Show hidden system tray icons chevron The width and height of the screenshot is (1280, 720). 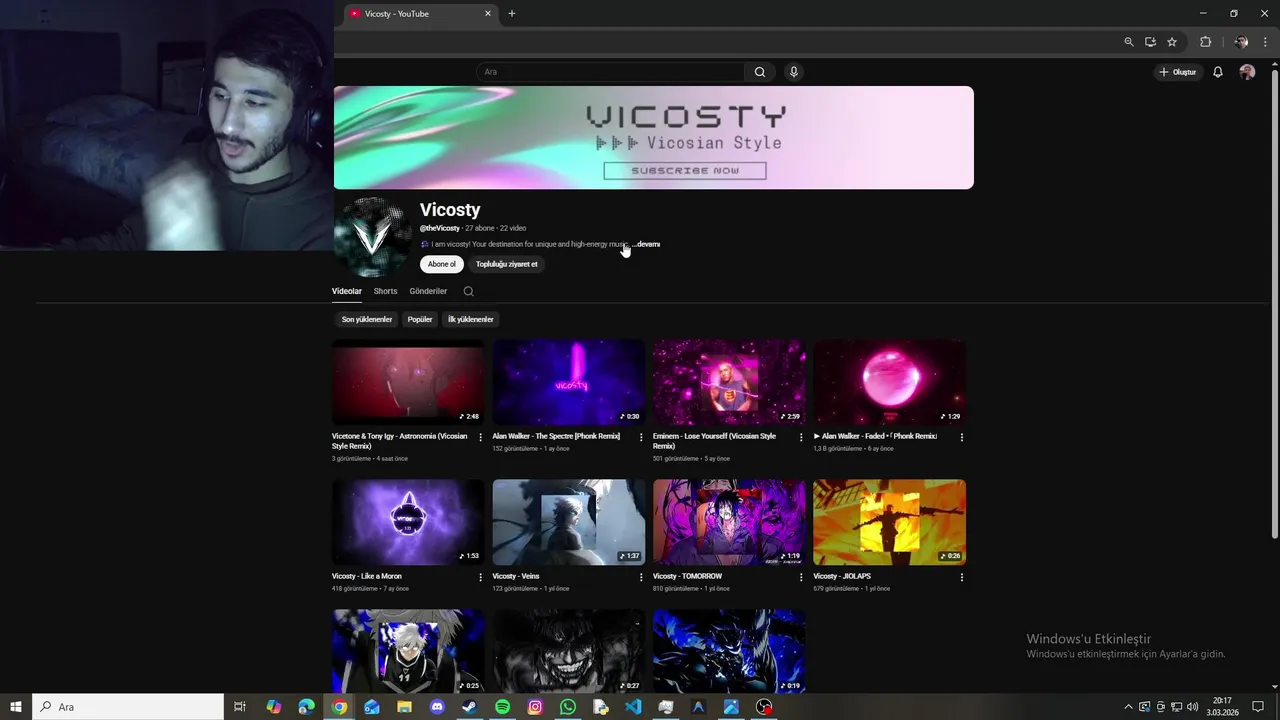click(x=1129, y=707)
